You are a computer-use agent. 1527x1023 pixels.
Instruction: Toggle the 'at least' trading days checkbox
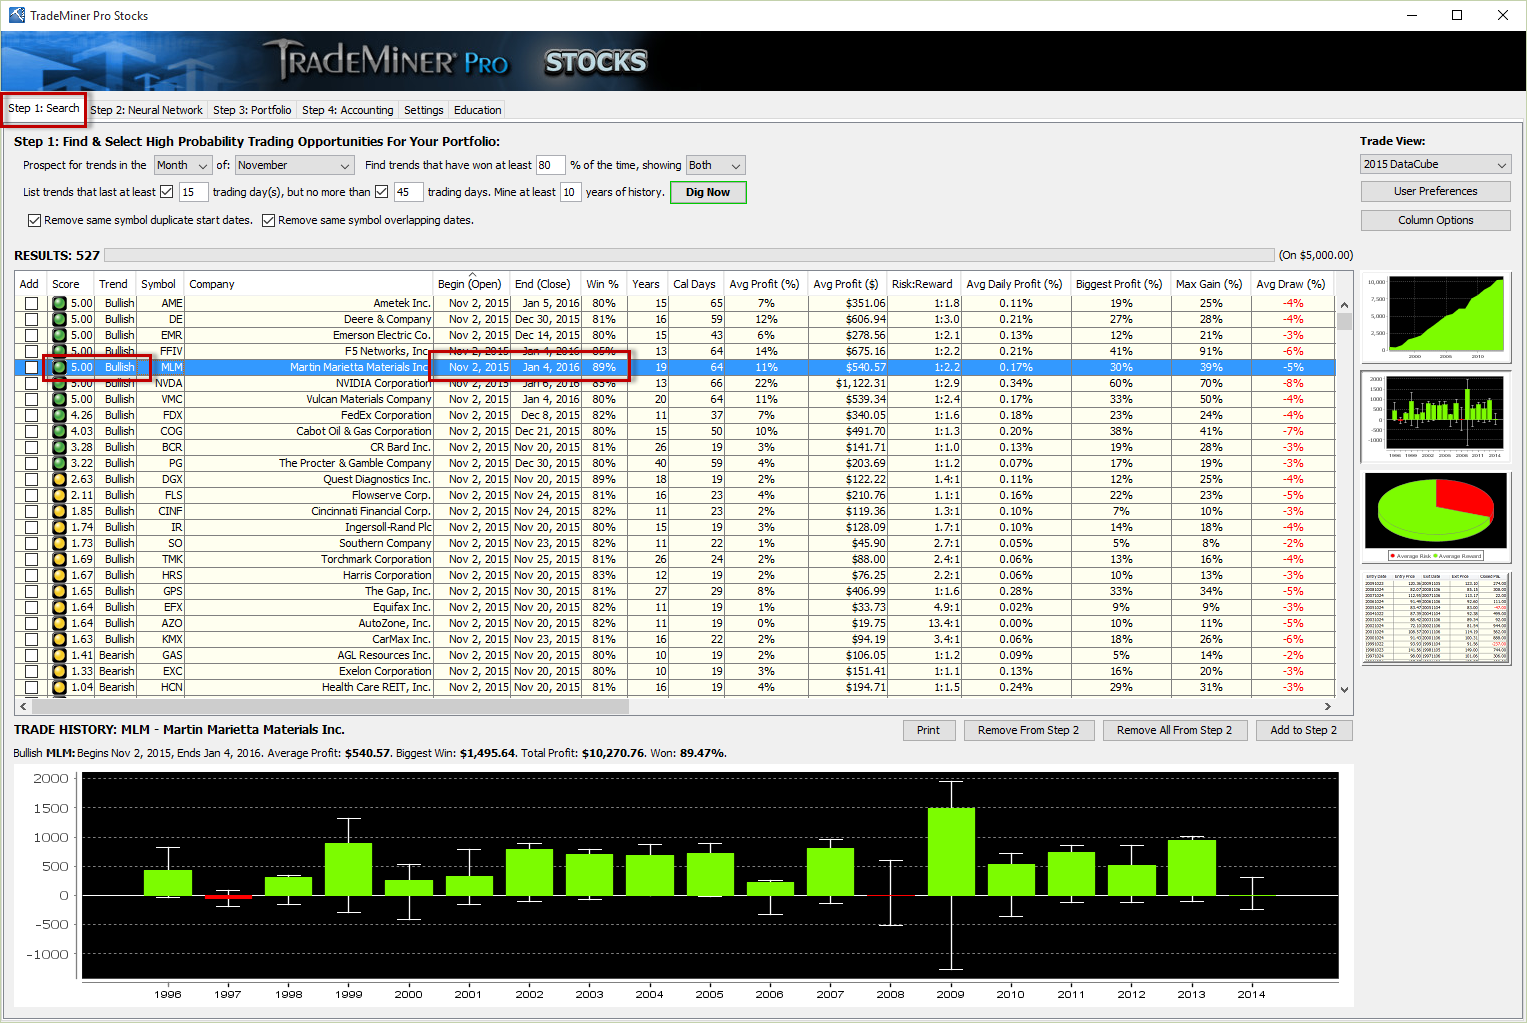pos(167,192)
